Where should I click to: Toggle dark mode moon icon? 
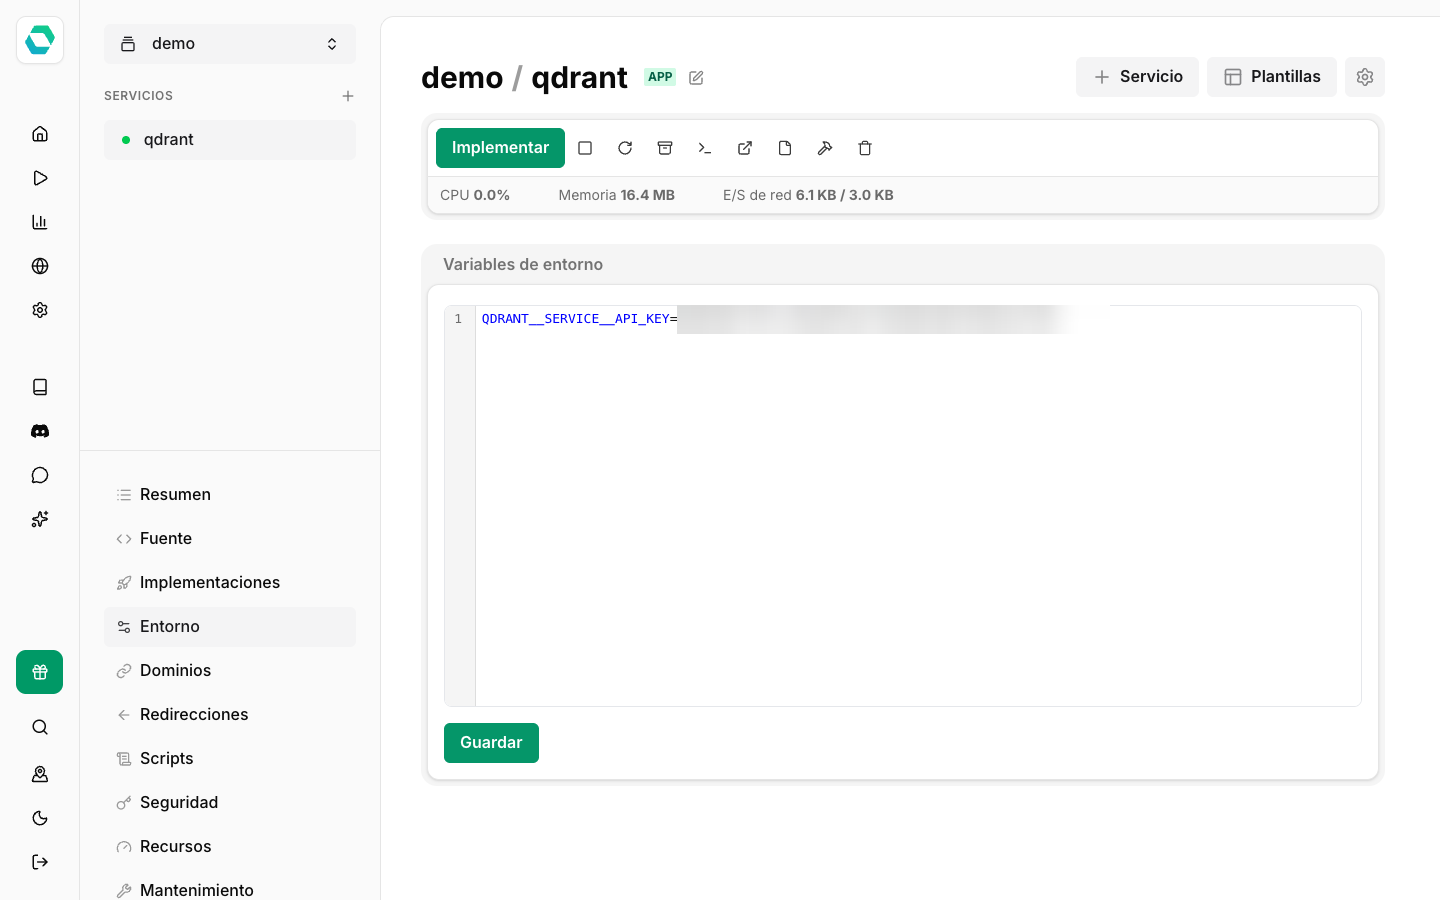40,818
